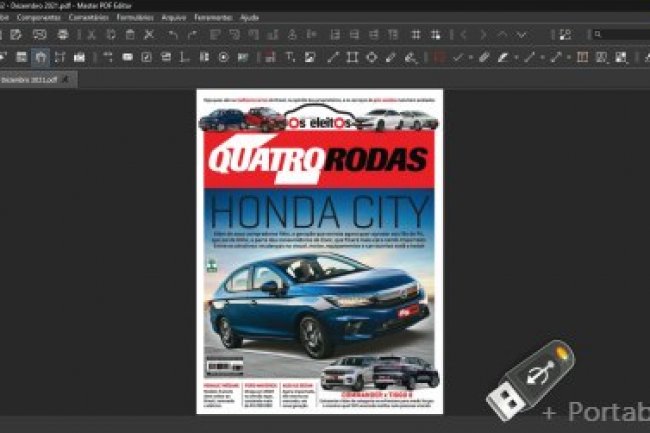Click the Undo arrow icon
Image resolution: width=650 pixels, height=433 pixels.
coord(173,34)
